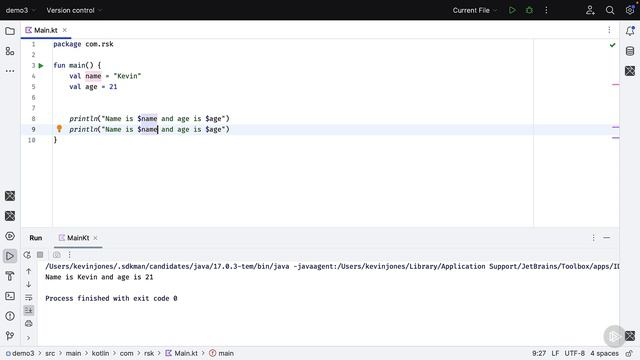Show more tool windows ellipsis in left sidebar
The height and width of the screenshot is (360, 640).
coord(10,71)
